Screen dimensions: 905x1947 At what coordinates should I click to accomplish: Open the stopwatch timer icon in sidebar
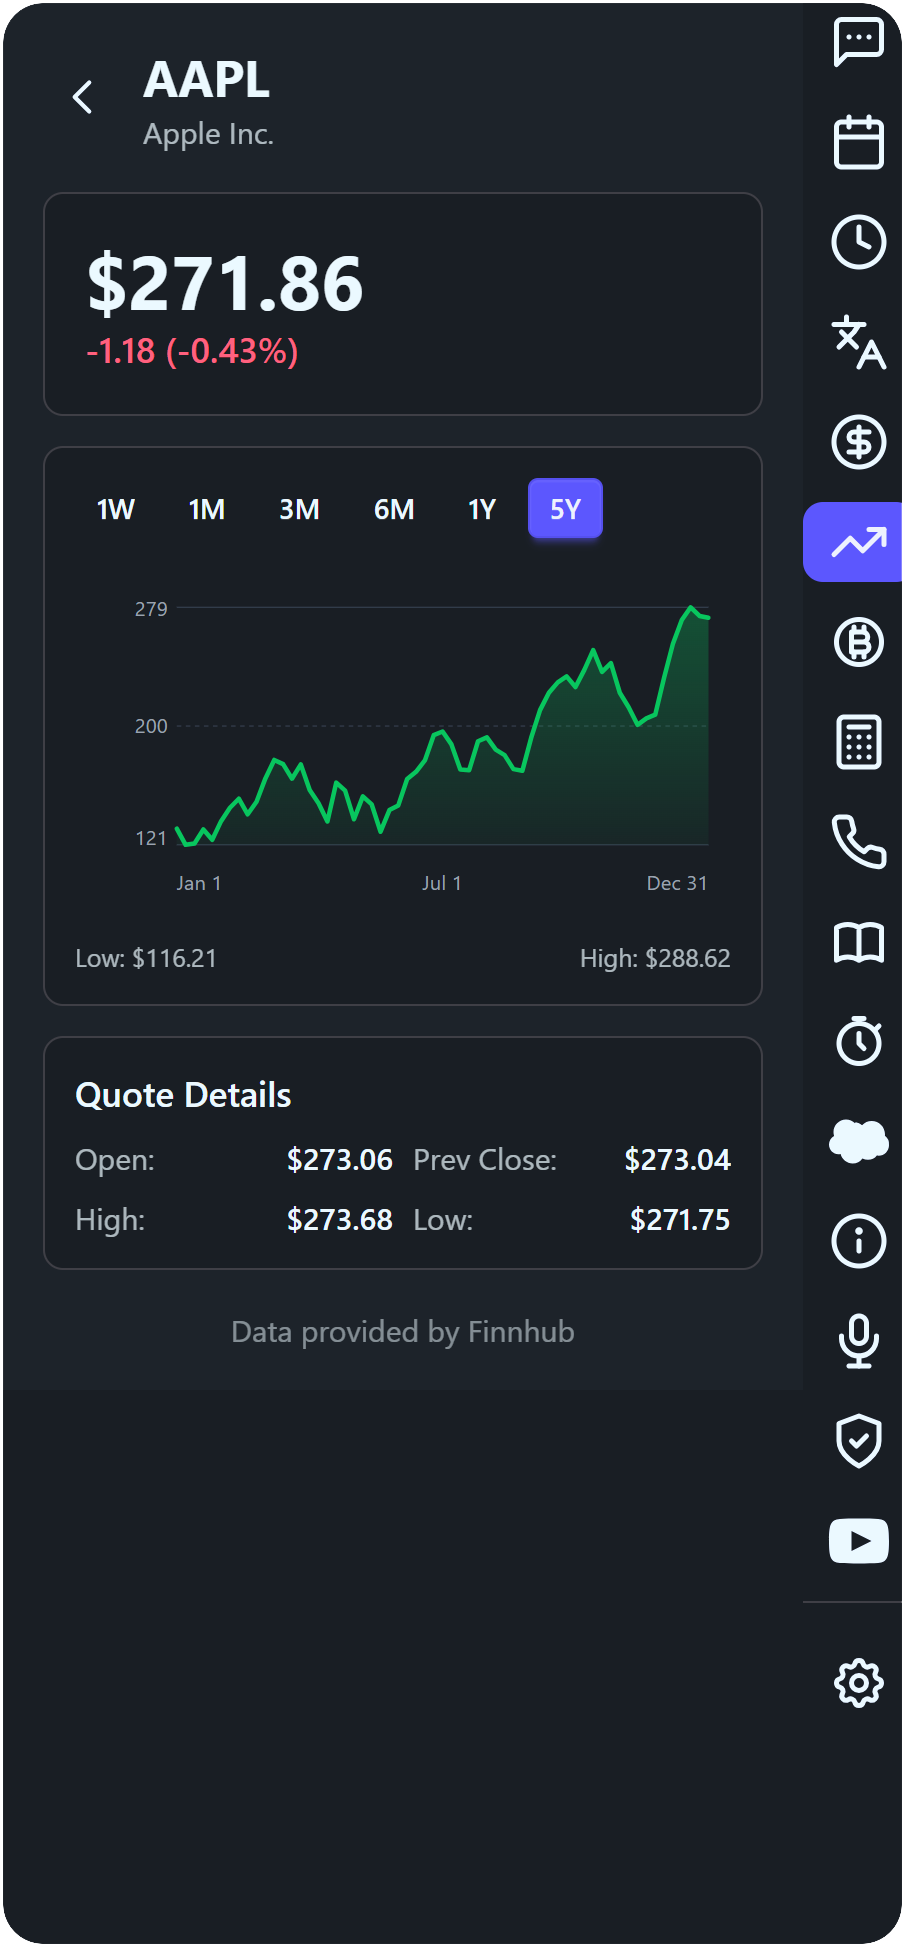858,1041
